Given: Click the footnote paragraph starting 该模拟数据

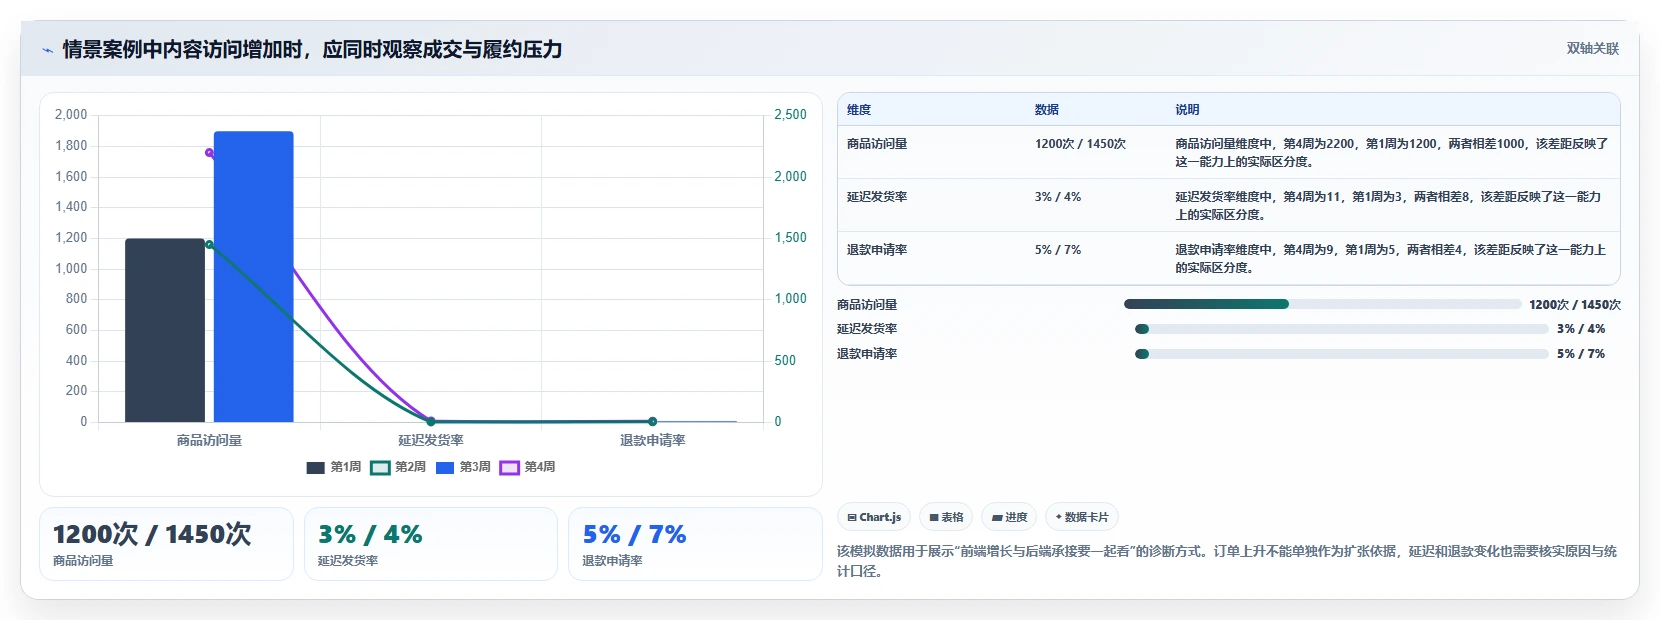Looking at the screenshot, I should coord(1227,561).
